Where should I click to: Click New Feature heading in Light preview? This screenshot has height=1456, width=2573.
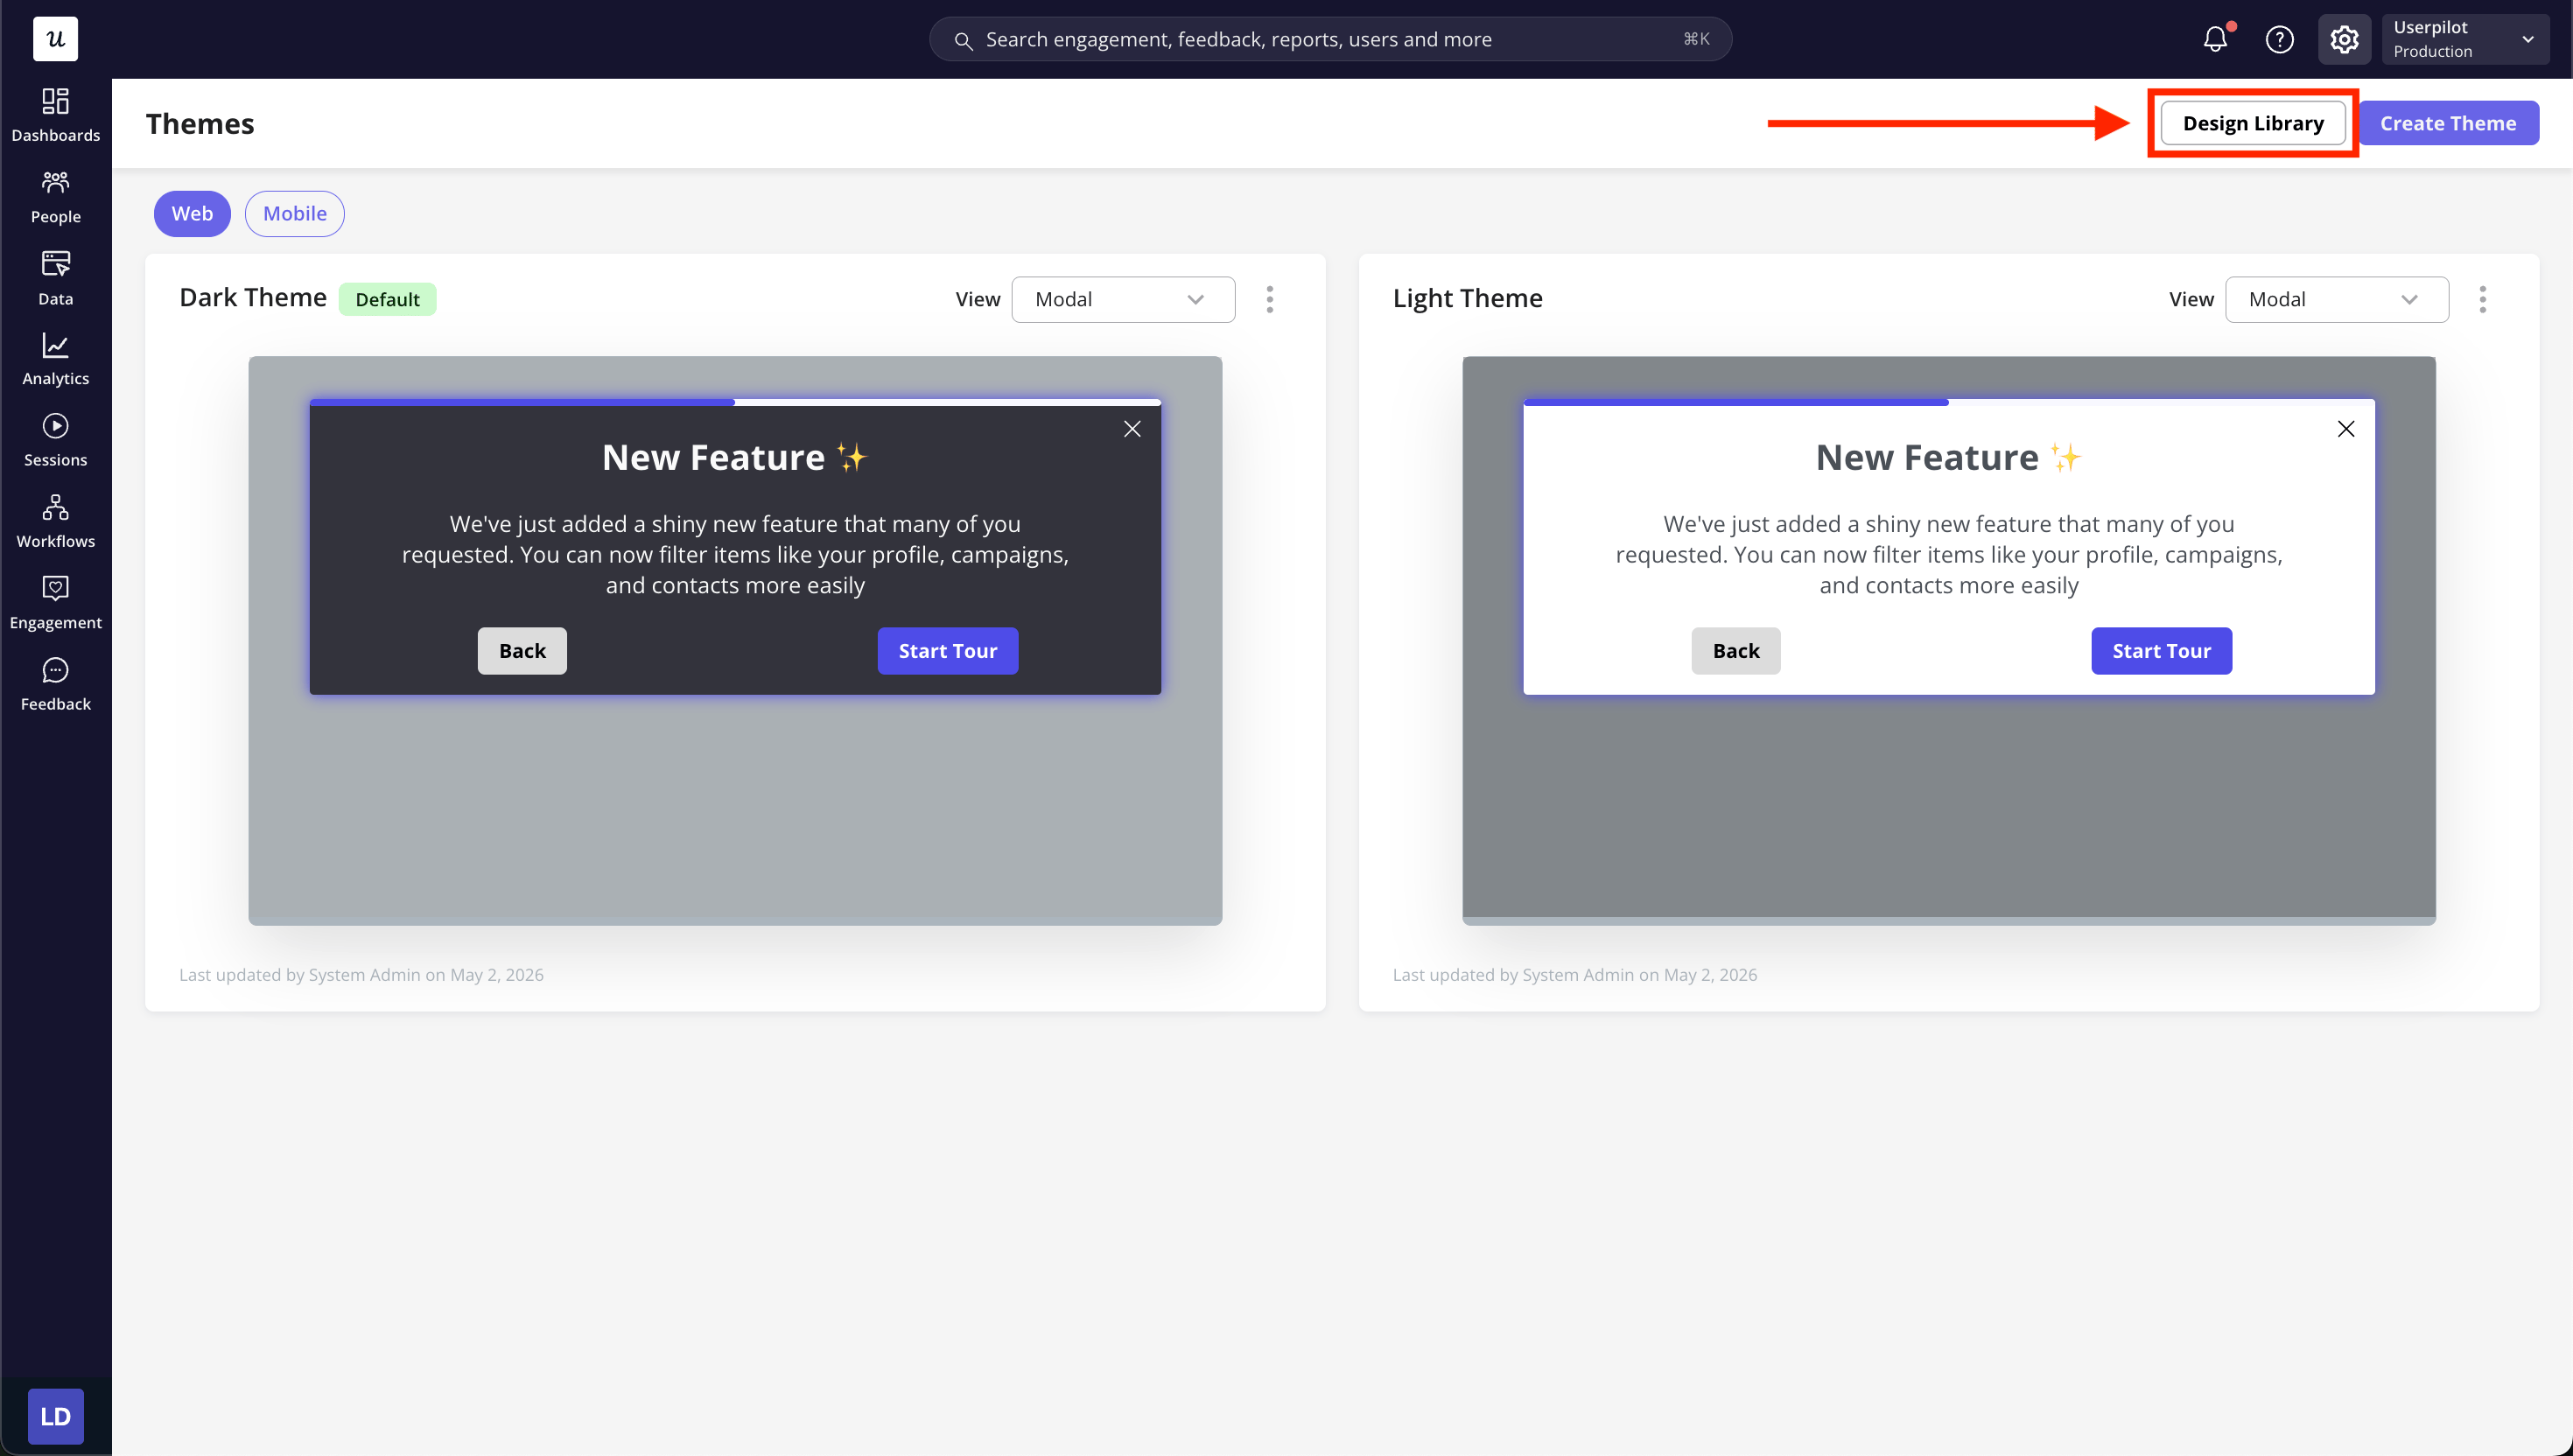click(x=1949, y=457)
